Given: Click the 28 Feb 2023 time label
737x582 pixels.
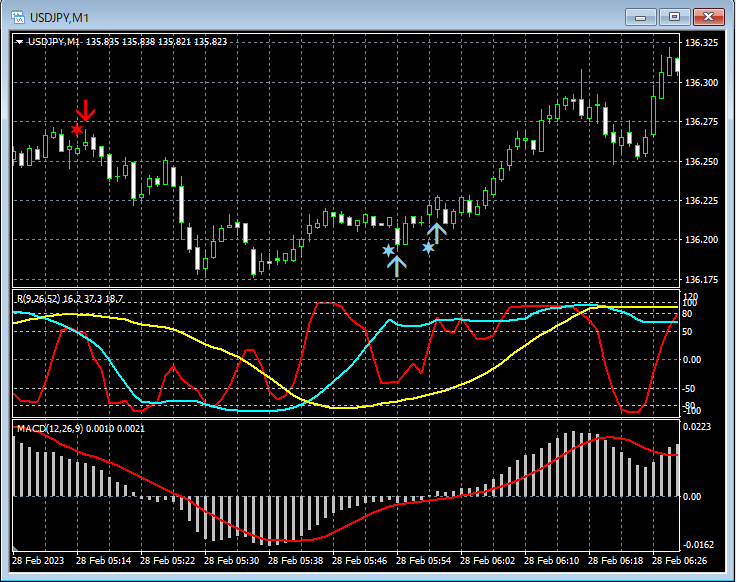Looking at the screenshot, I should pyautogui.click(x=38, y=561).
